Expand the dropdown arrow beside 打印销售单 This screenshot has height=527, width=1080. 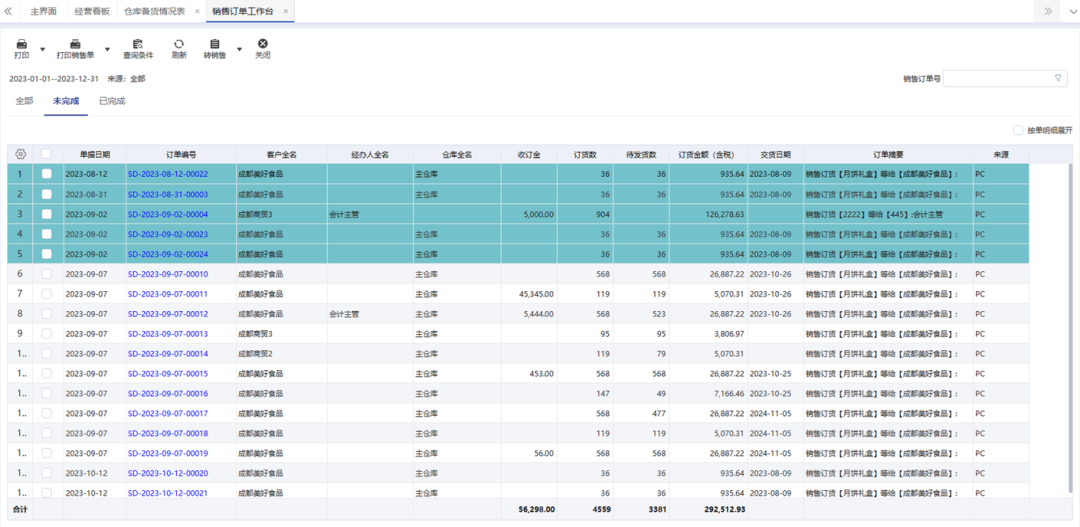(x=107, y=49)
